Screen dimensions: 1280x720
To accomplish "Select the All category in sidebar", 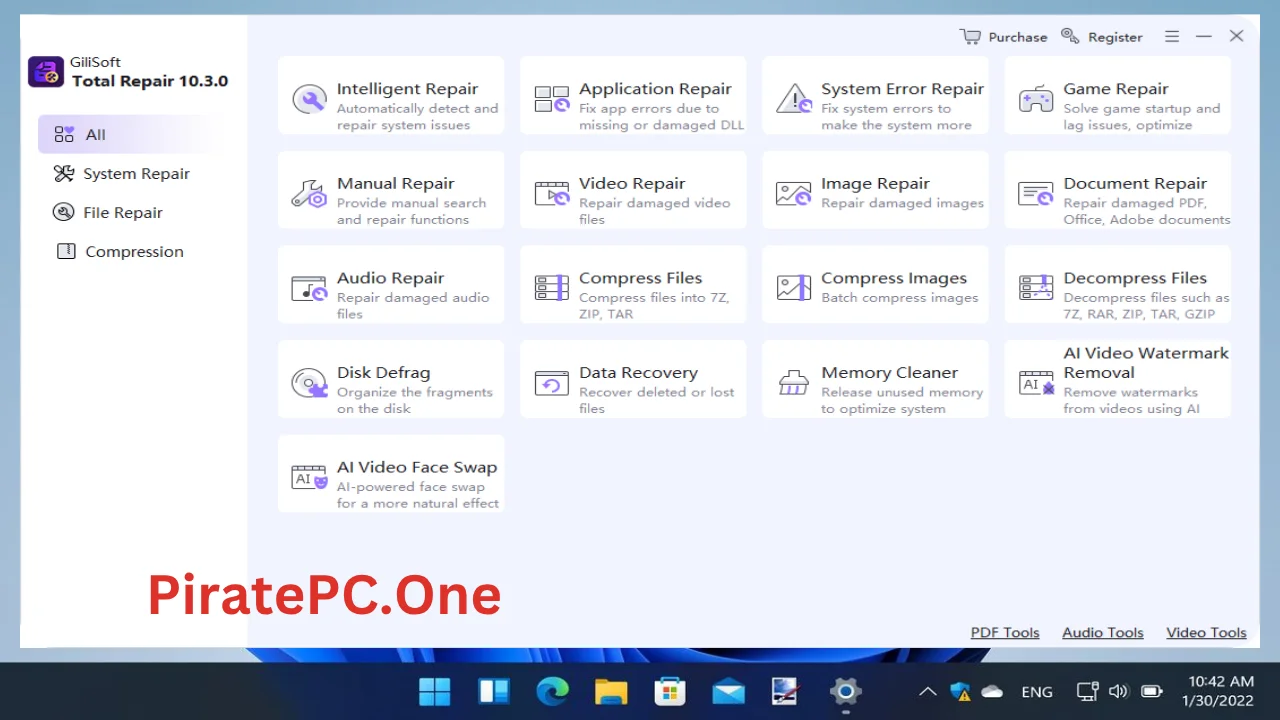I will [x=124, y=134].
